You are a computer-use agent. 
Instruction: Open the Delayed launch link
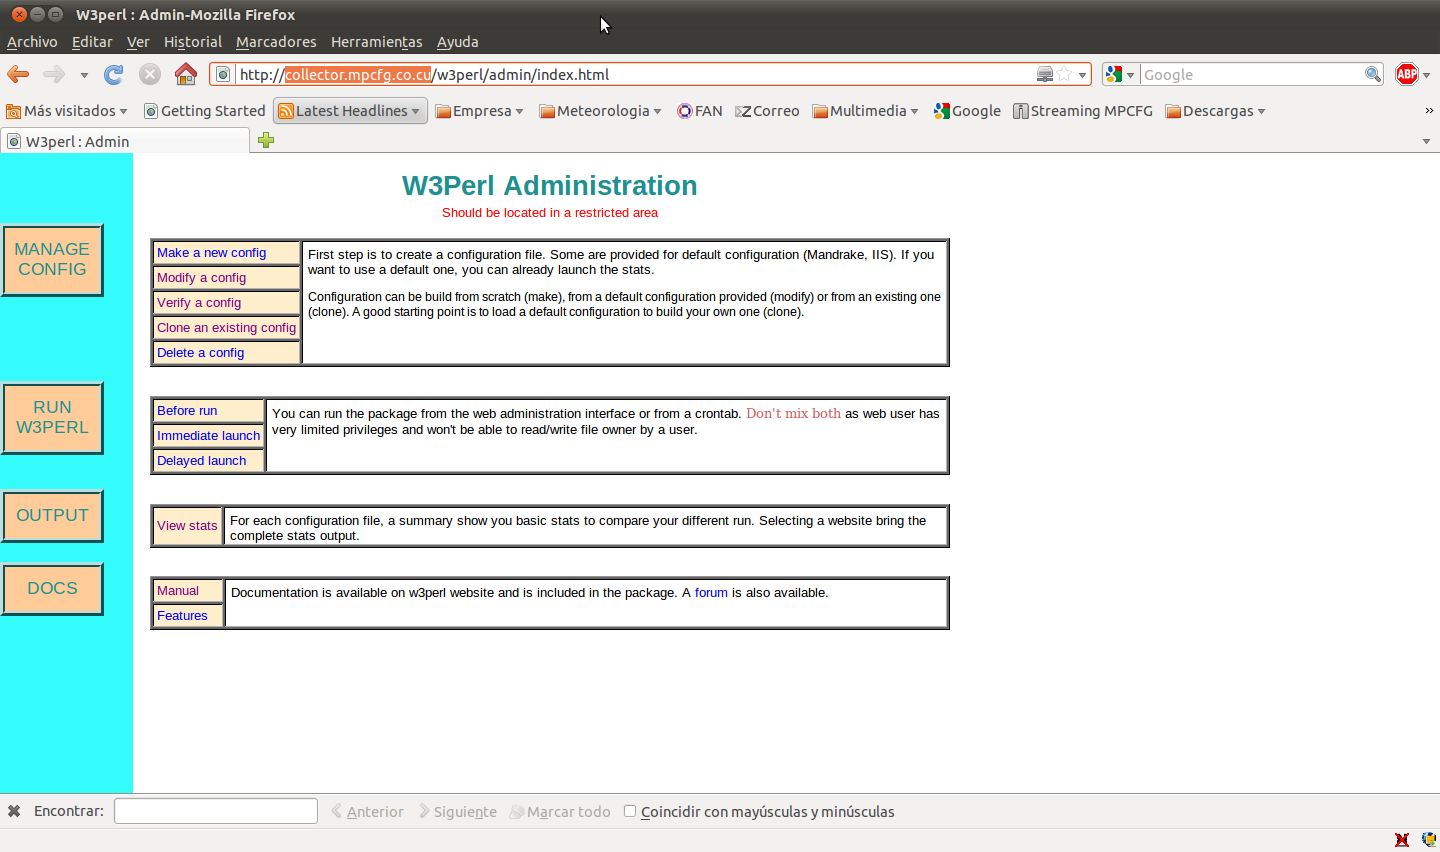201,461
